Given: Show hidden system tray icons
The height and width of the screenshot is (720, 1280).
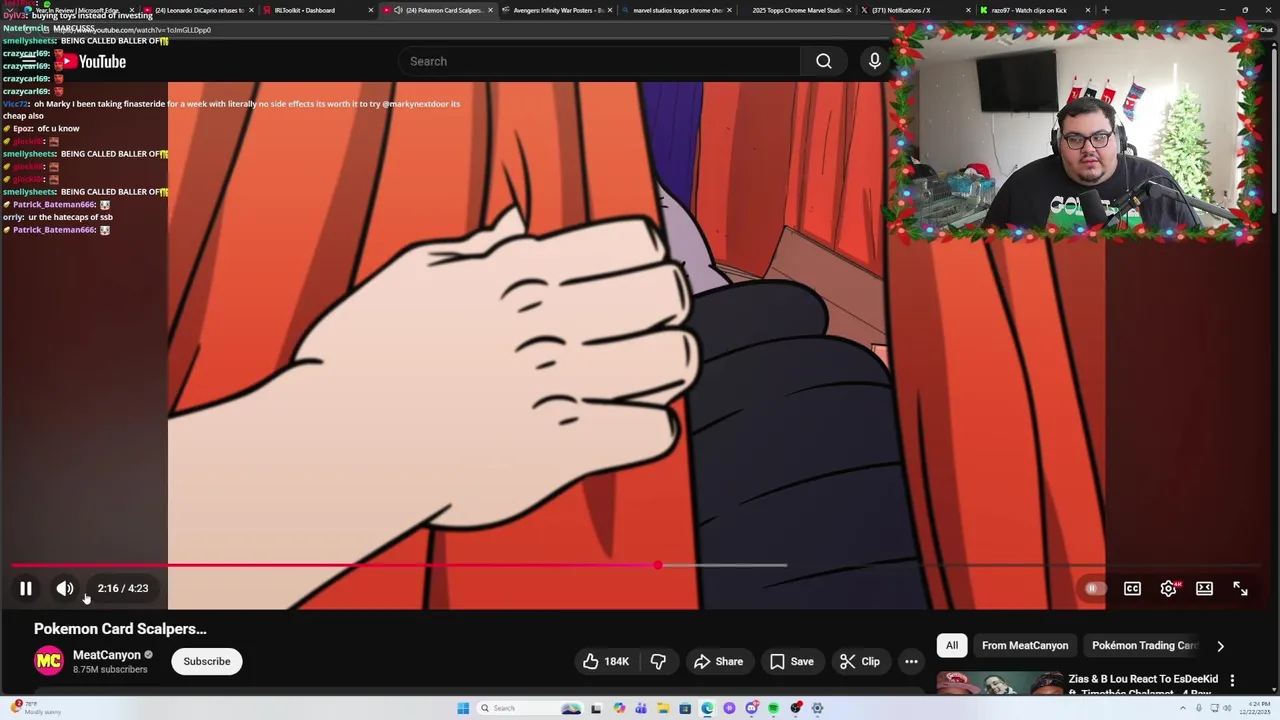Looking at the screenshot, I should point(1183,708).
